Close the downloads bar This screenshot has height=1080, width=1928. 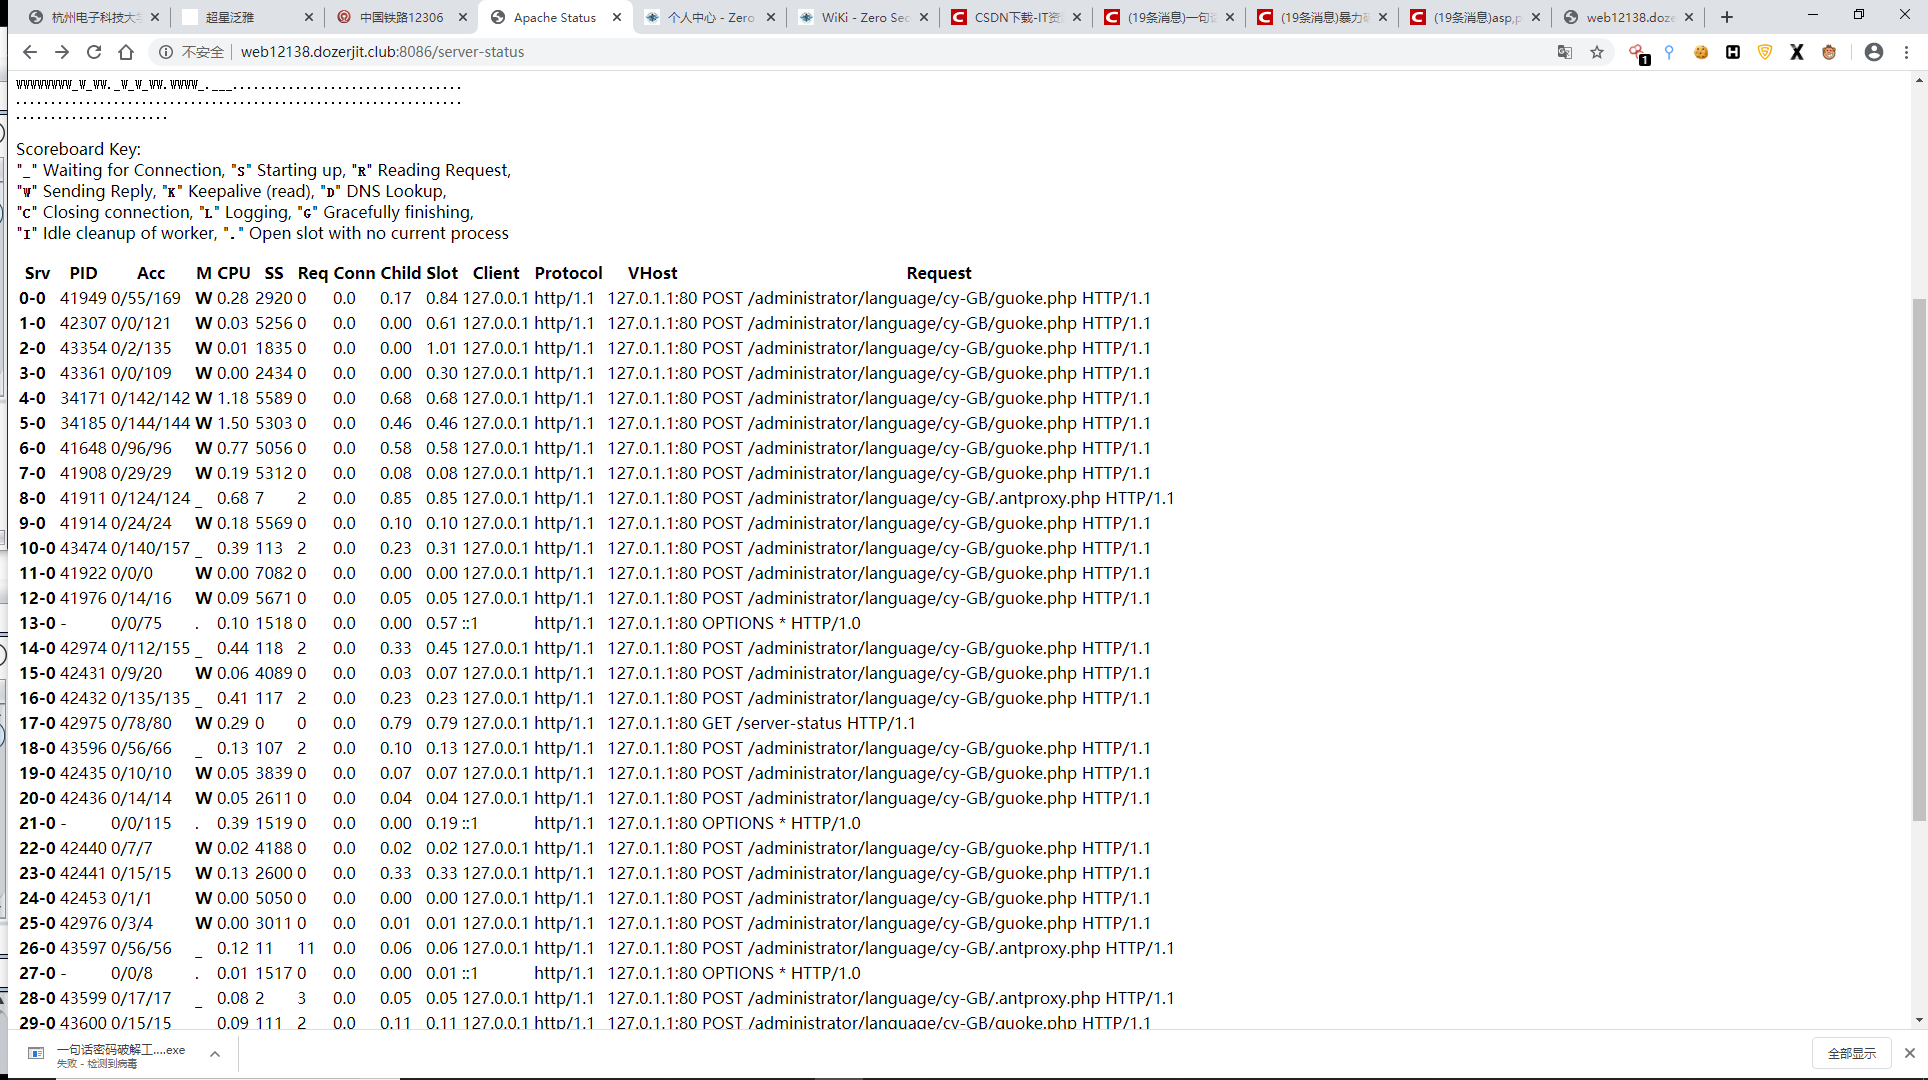(x=1909, y=1053)
